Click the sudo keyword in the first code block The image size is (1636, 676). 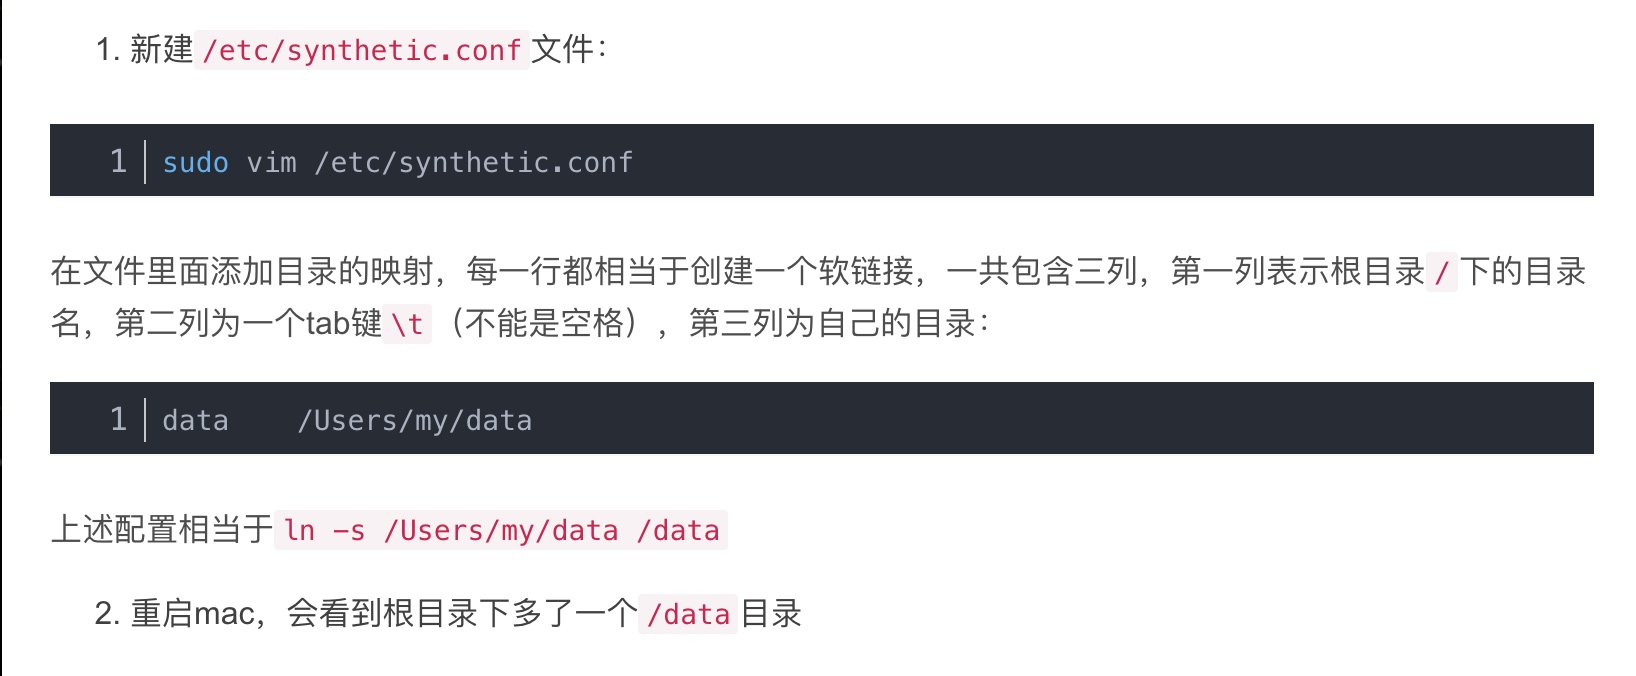(x=196, y=162)
